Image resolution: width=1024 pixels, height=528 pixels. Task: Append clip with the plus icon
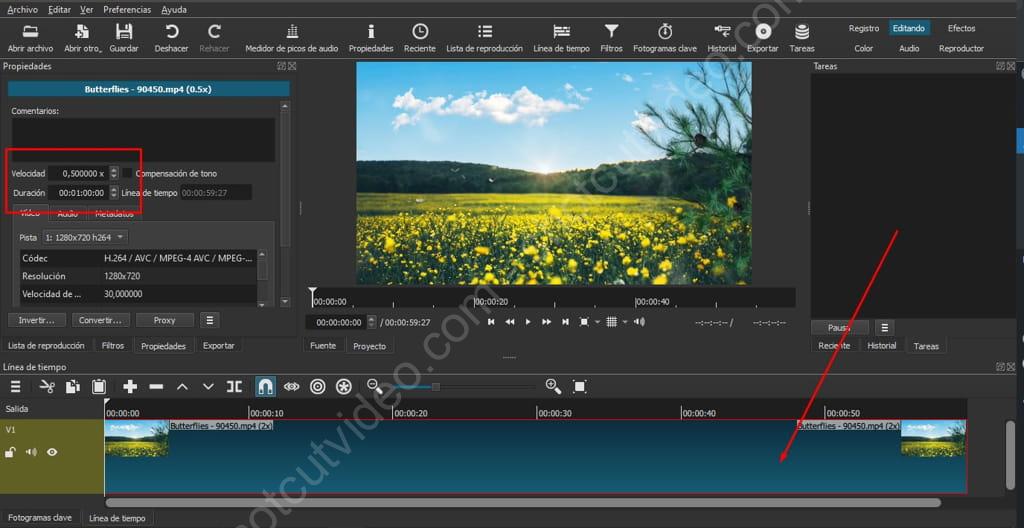tap(130, 387)
